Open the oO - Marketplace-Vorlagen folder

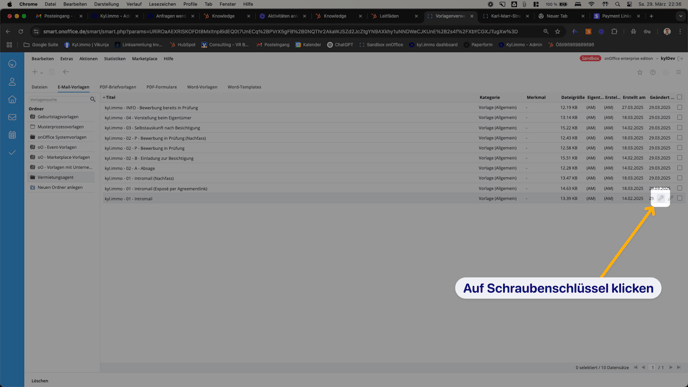[x=64, y=157]
